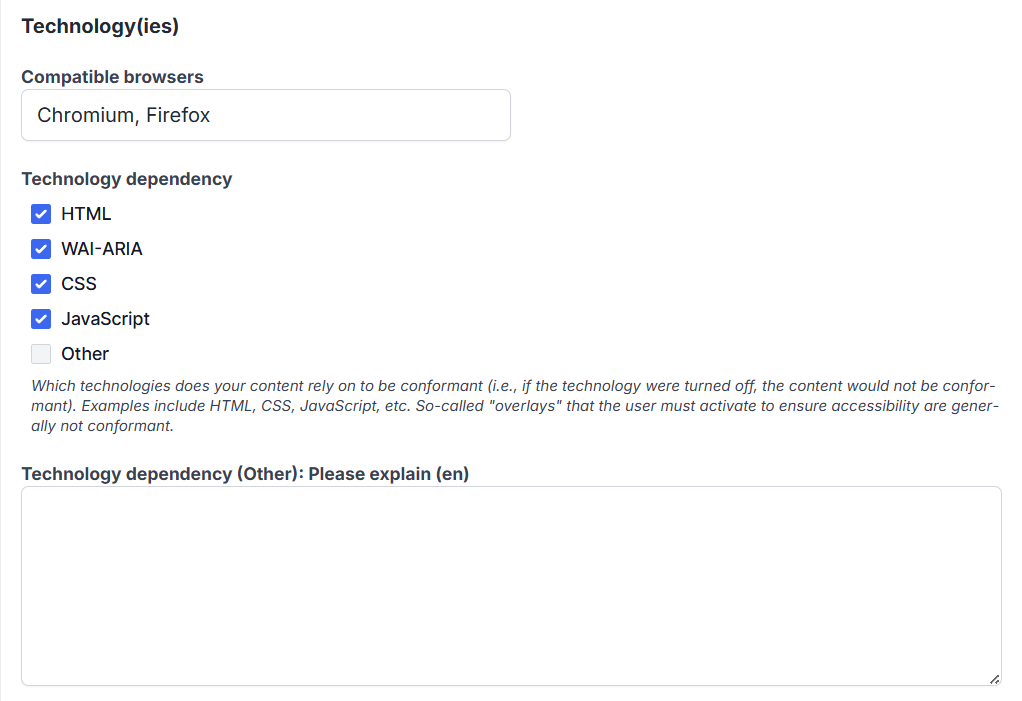
Task: Enable the Other technology checkbox
Action: [41, 354]
